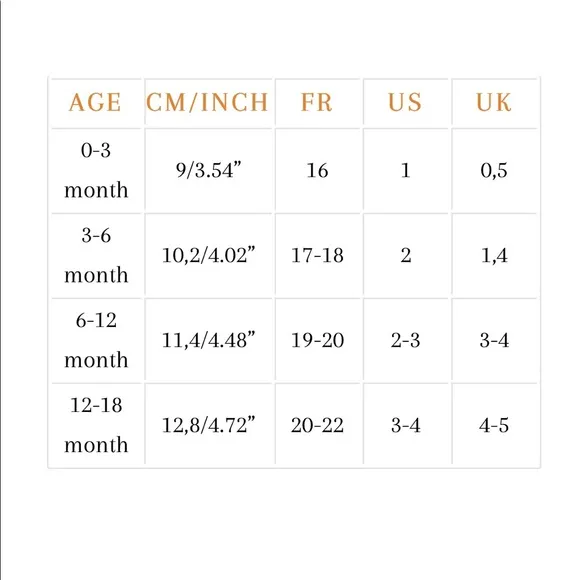Click UK size 1,4 cell
Image resolution: width=580 pixels, height=580 pixels.
pyautogui.click(x=494, y=256)
